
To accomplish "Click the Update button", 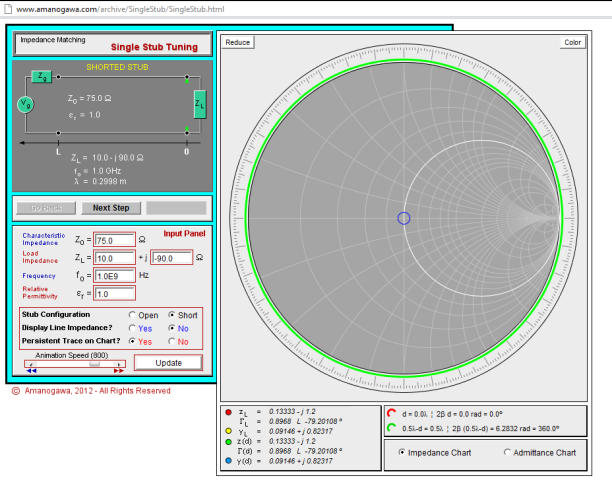I will (169, 363).
